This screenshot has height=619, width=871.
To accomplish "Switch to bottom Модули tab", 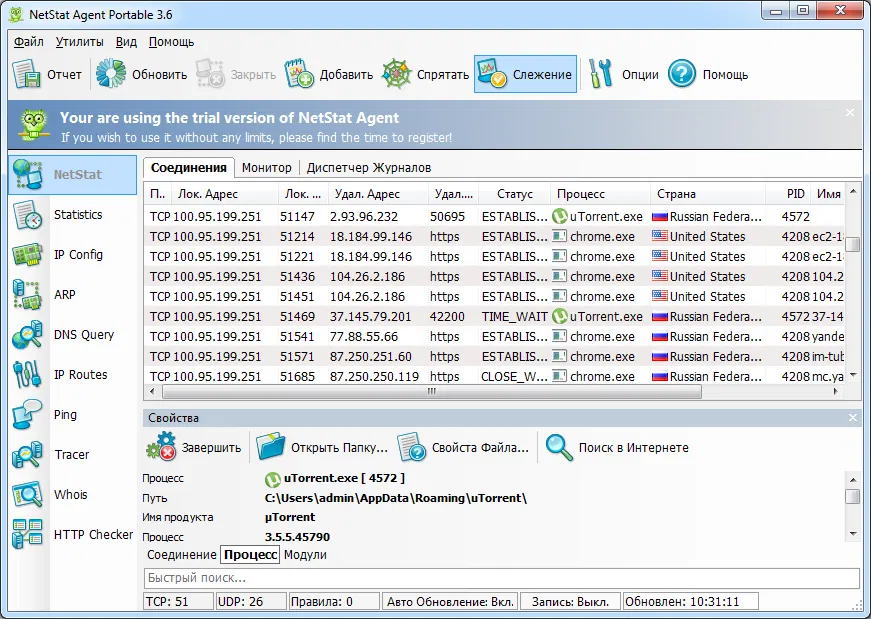I will coord(305,555).
